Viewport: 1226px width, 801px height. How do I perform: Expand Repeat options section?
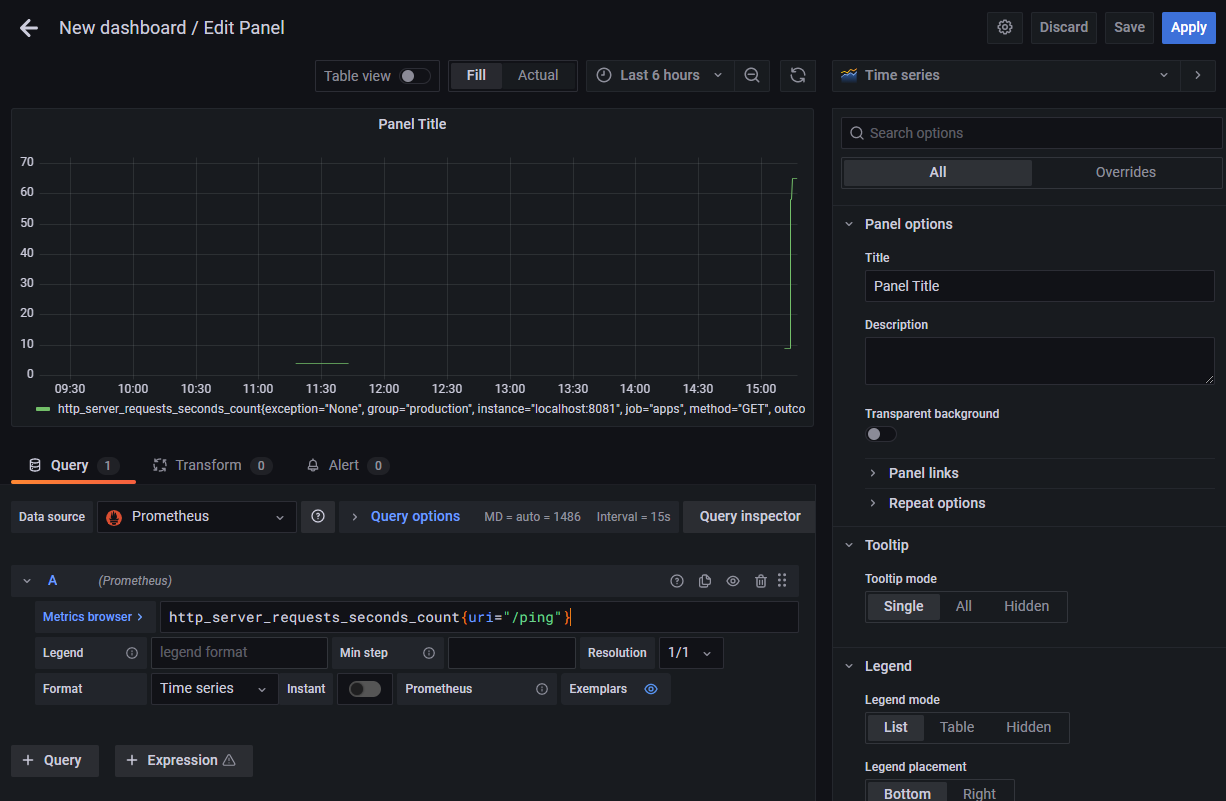(x=937, y=503)
